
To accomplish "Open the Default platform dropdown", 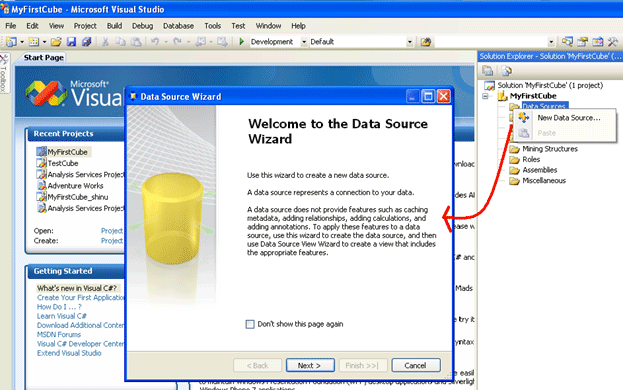I will click(410, 42).
